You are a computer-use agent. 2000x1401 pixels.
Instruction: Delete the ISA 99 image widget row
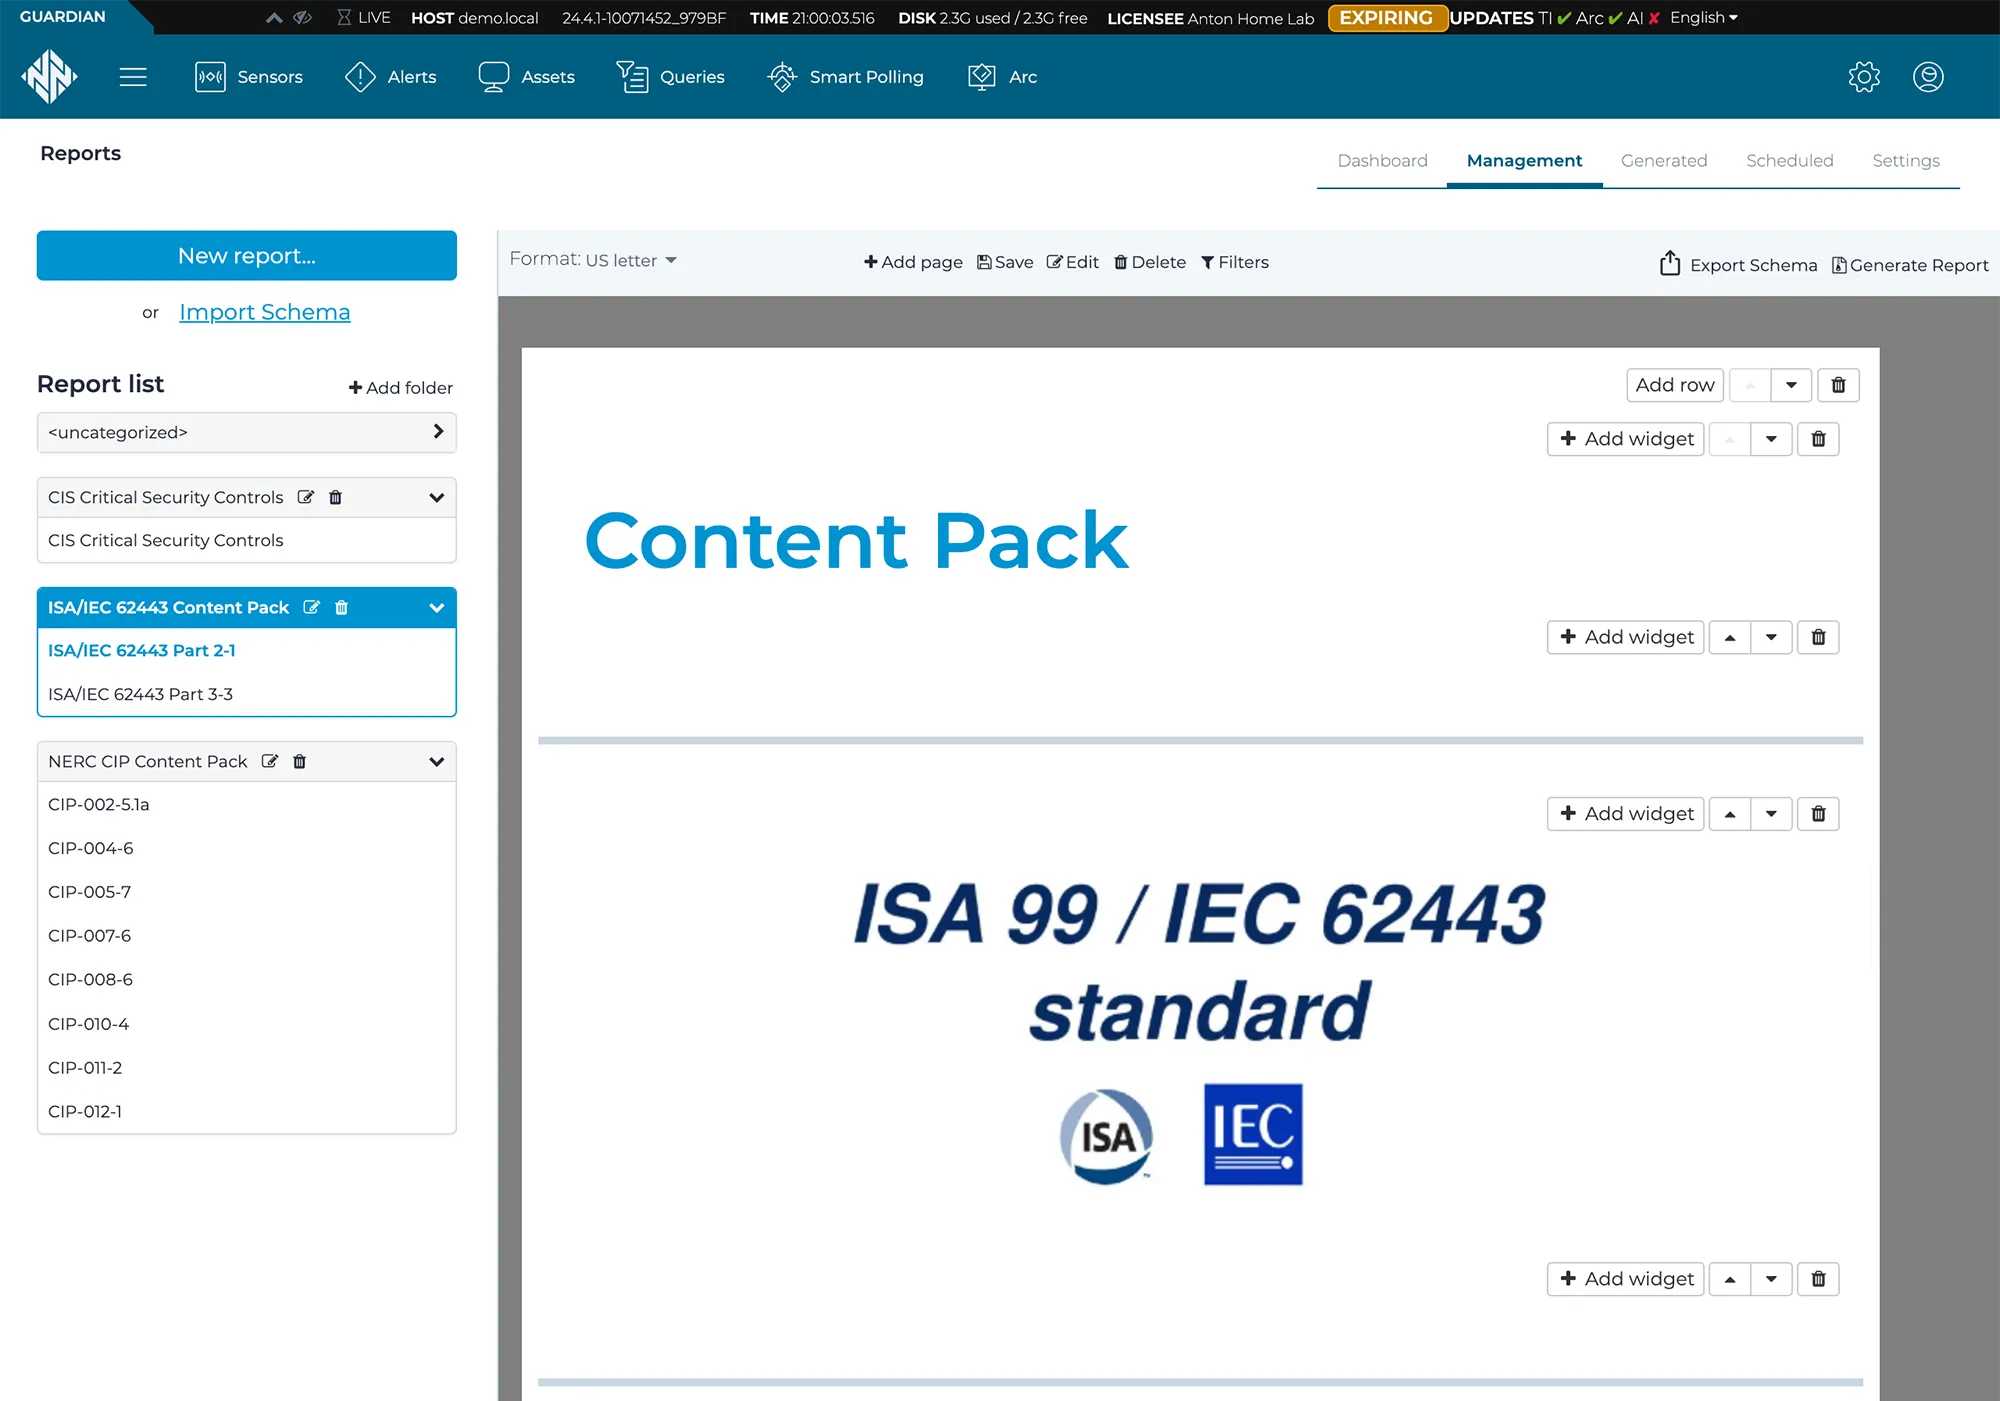coord(1818,814)
